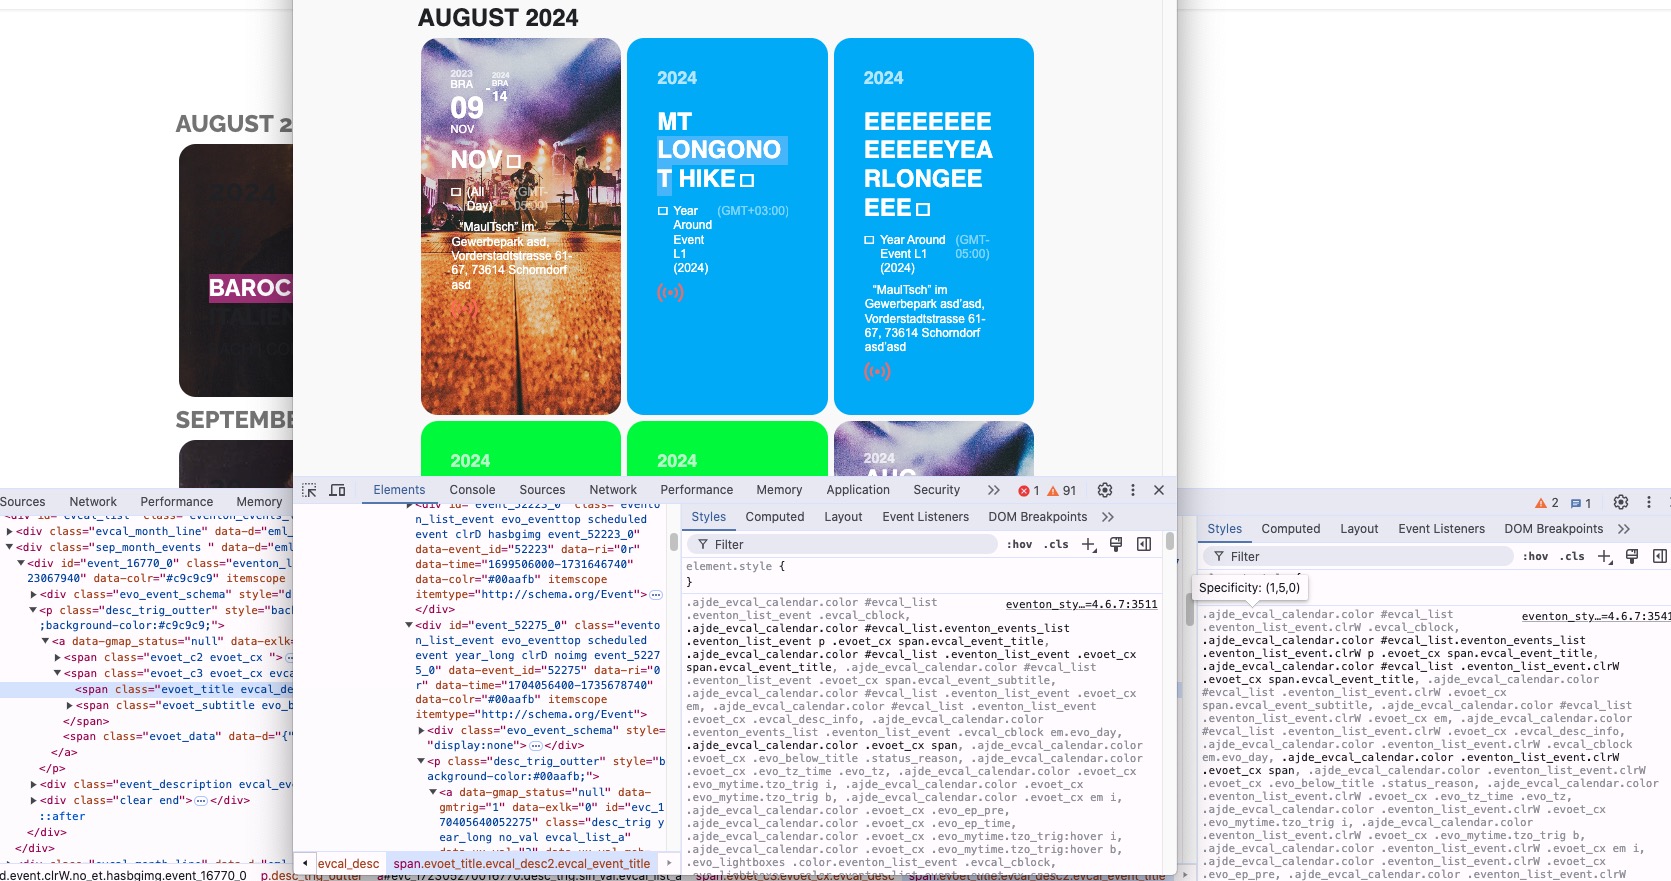Screen dimensions: 1671x881
Task: Select span.evoet_title breadcrumb in center DevTools
Action: (x=522, y=863)
